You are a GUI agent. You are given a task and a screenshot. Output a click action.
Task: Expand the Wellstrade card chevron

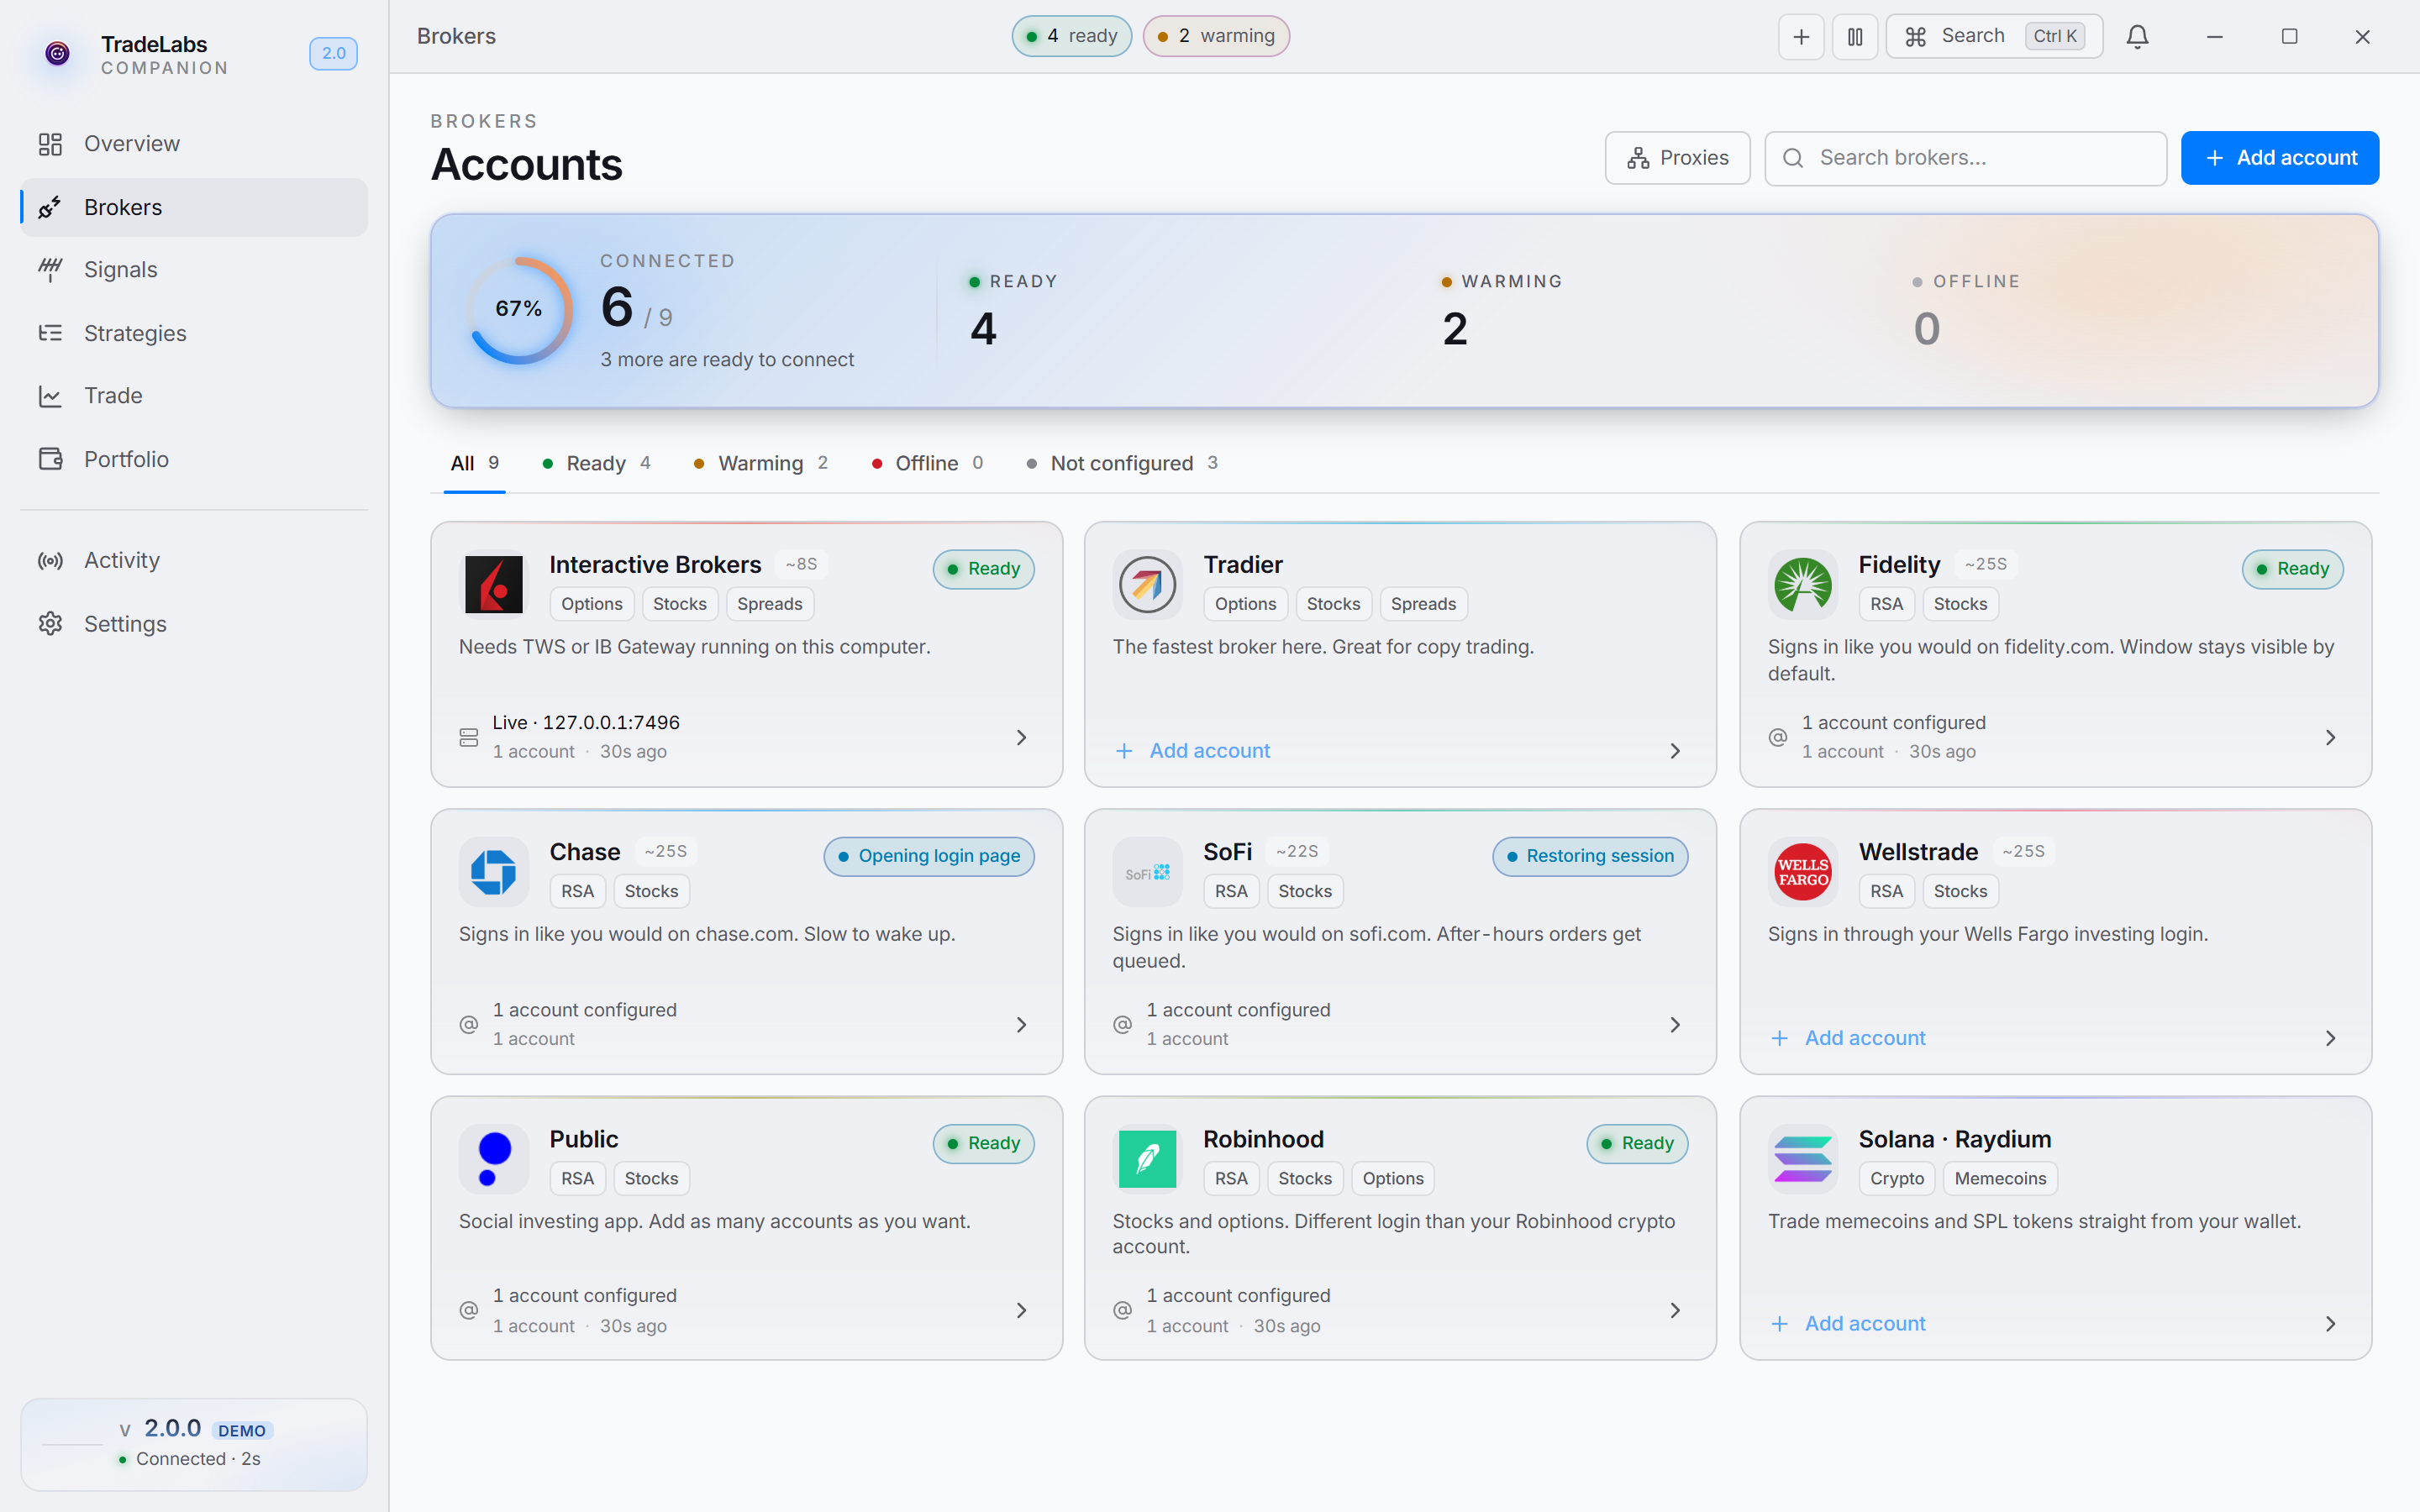[x=2330, y=1038]
